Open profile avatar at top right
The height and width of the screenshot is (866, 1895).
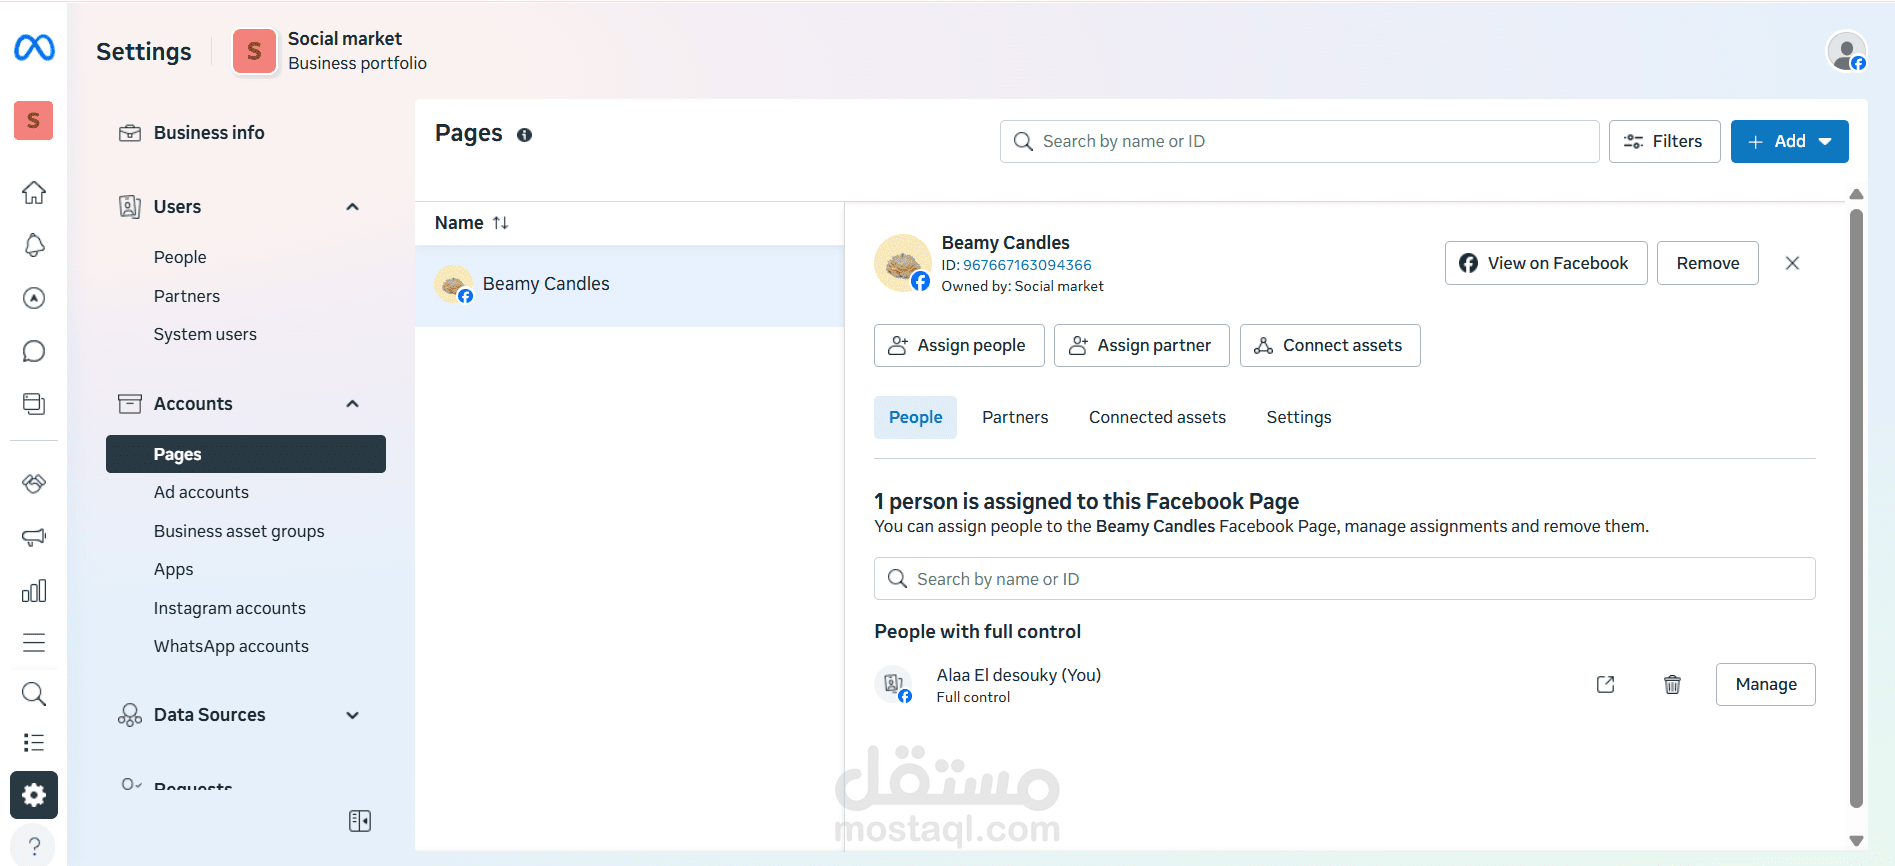1846,51
